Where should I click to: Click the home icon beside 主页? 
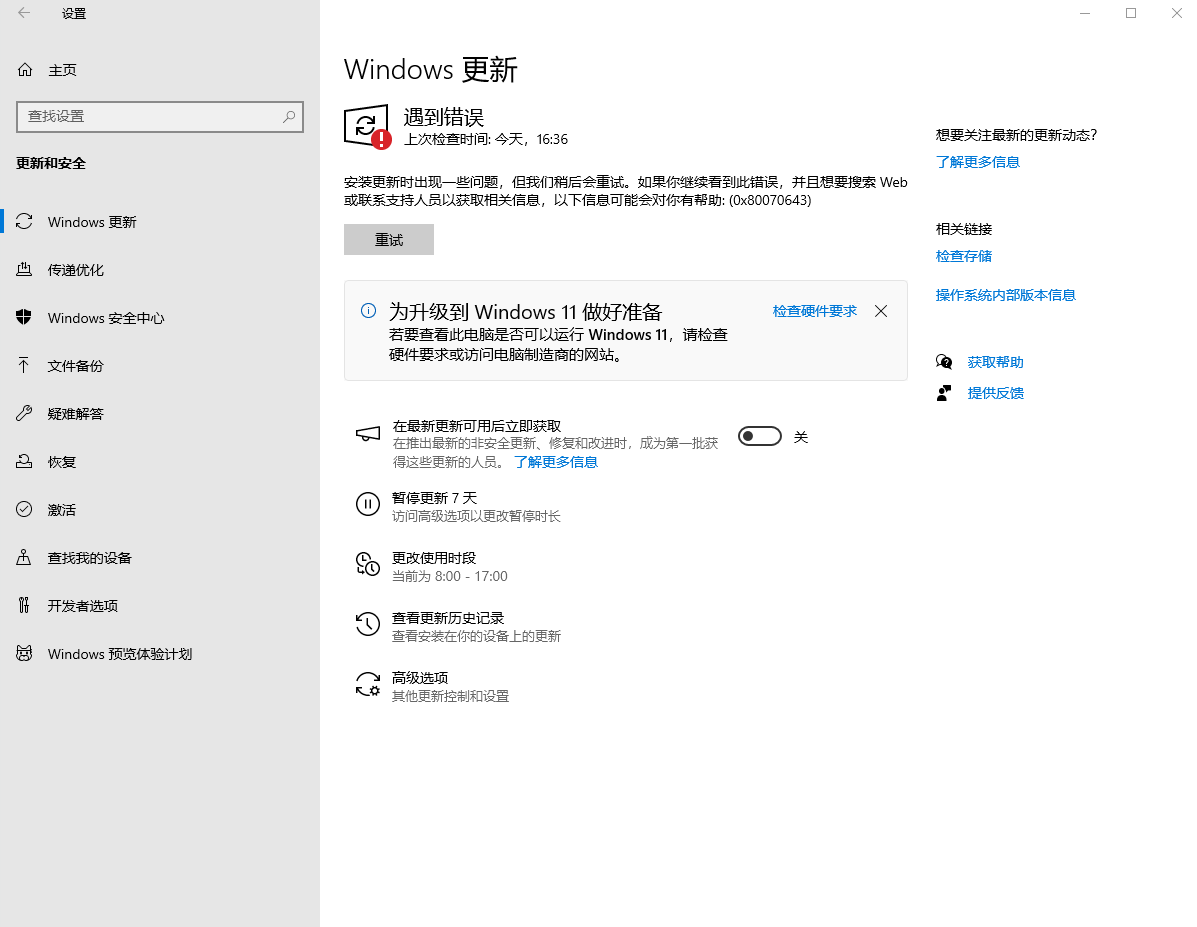coord(24,69)
